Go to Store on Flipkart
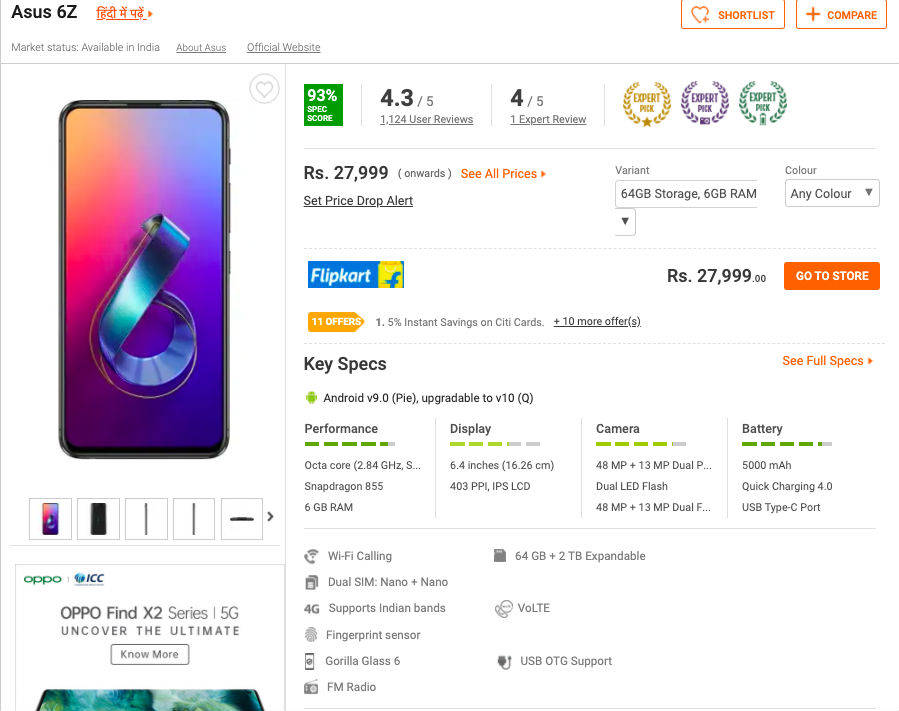Image resolution: width=899 pixels, height=711 pixels. click(x=832, y=276)
